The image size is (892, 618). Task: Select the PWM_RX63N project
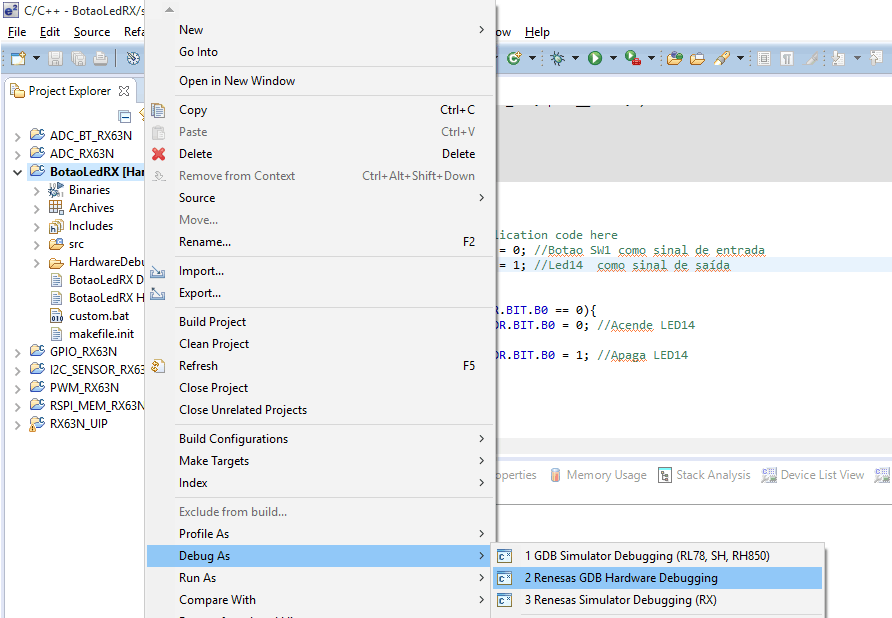(84, 388)
